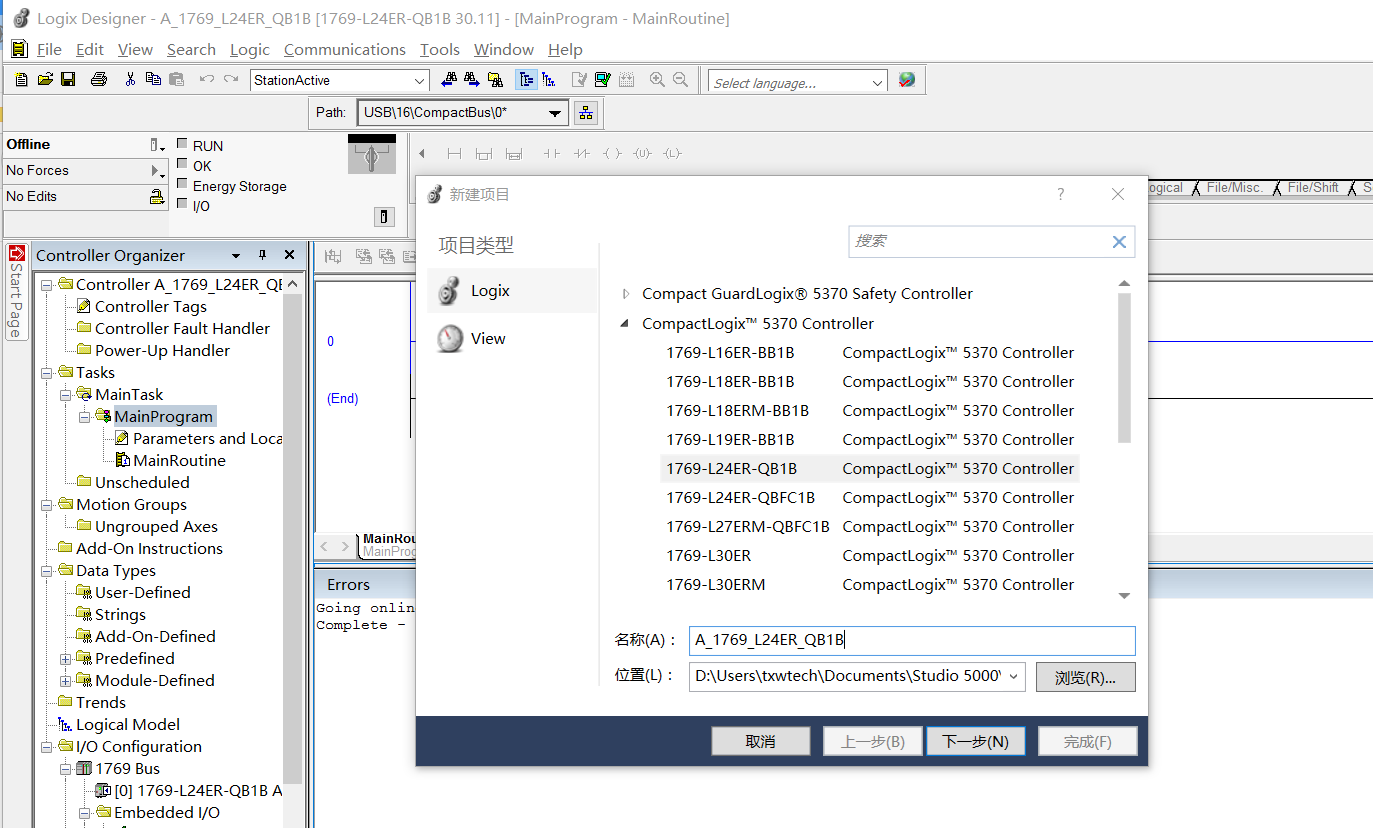The width and height of the screenshot is (1373, 828).
Task: Open the Communications menu
Action: coord(344,49)
